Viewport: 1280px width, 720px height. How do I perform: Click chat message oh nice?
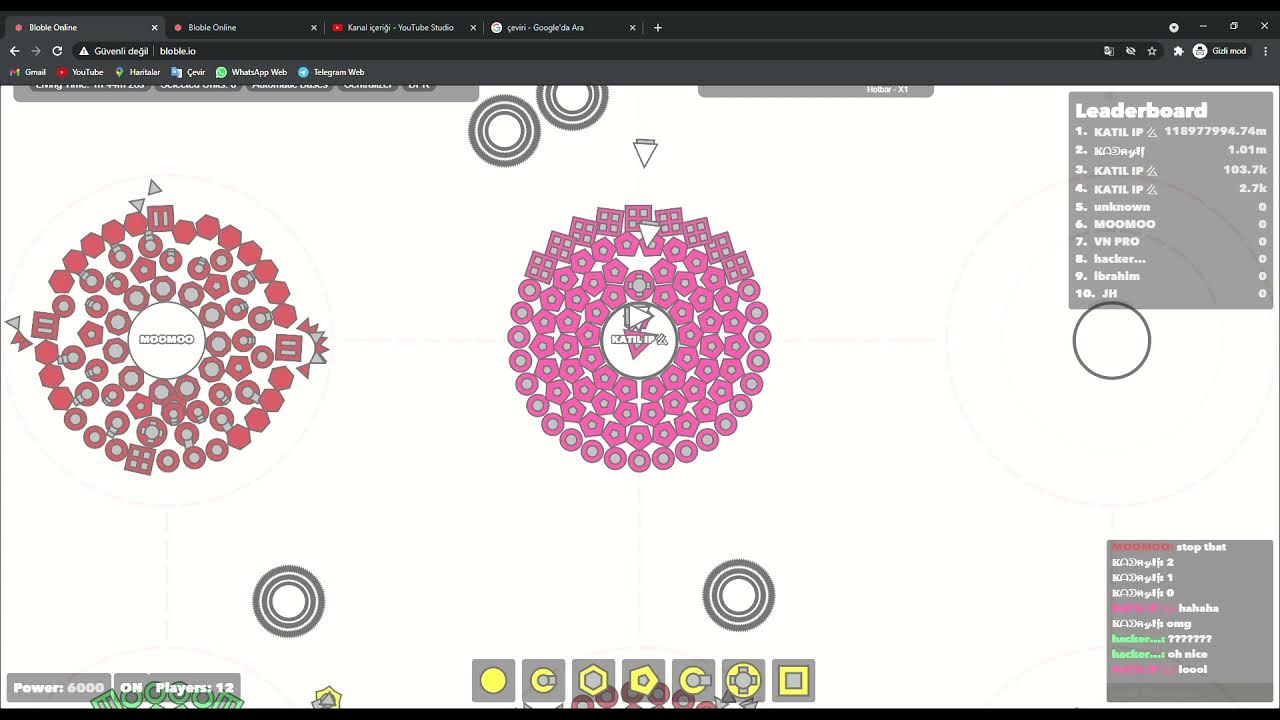1187,654
